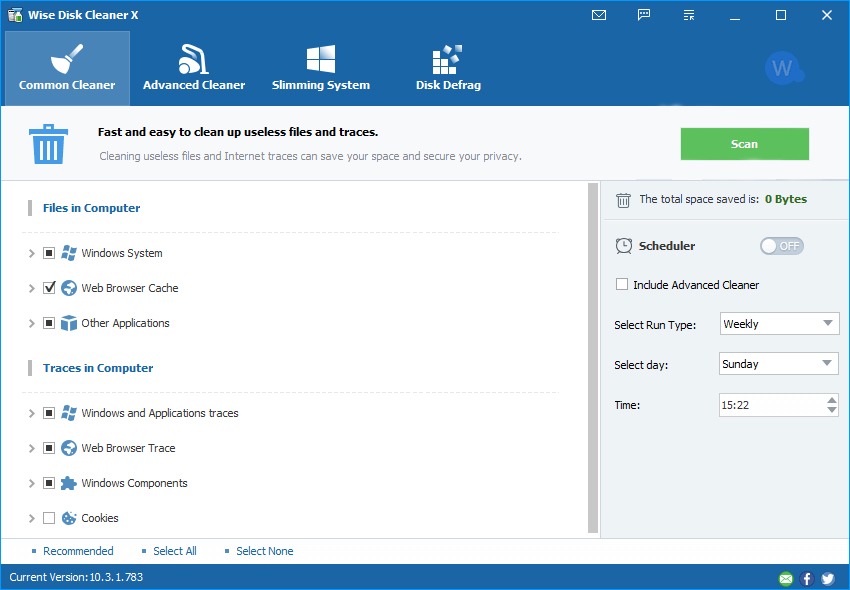Toggle the Windows System checkbox

tap(49, 253)
